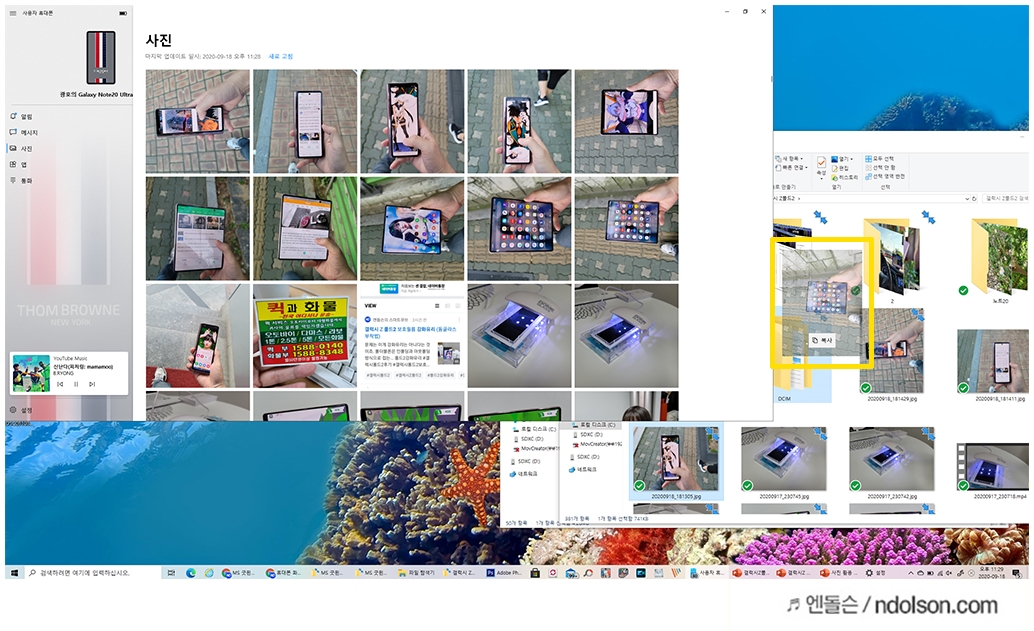
Task: Open the news article screenshot photo
Action: (x=412, y=336)
